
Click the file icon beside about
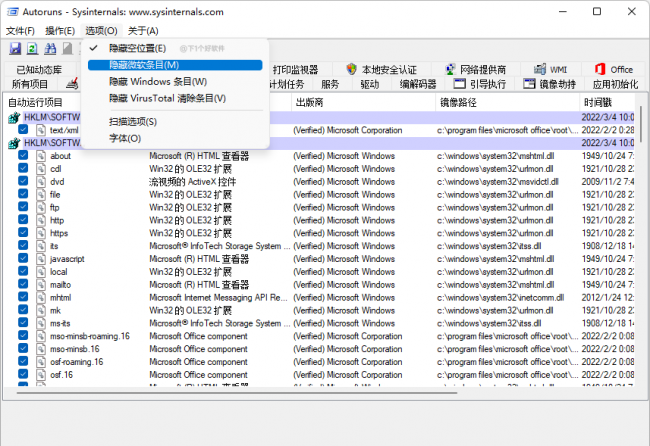tap(41, 156)
